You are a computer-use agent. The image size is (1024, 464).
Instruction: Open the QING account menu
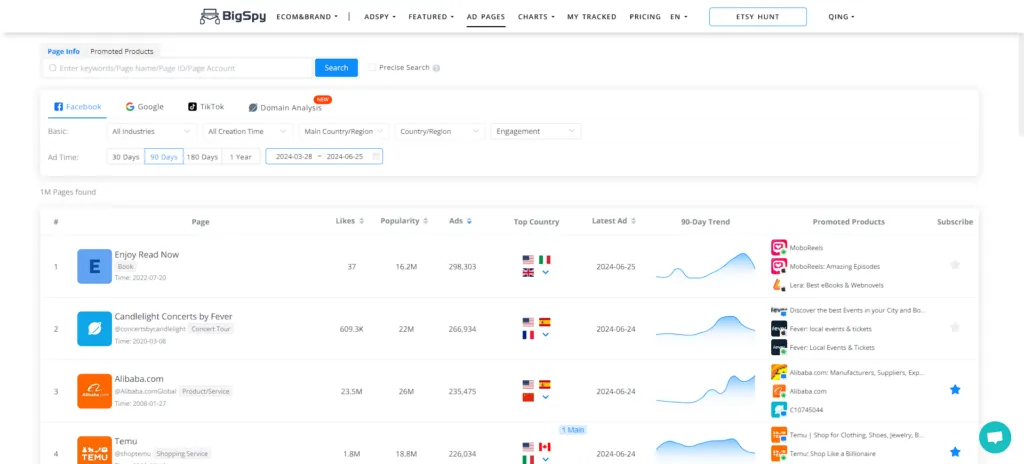(841, 17)
